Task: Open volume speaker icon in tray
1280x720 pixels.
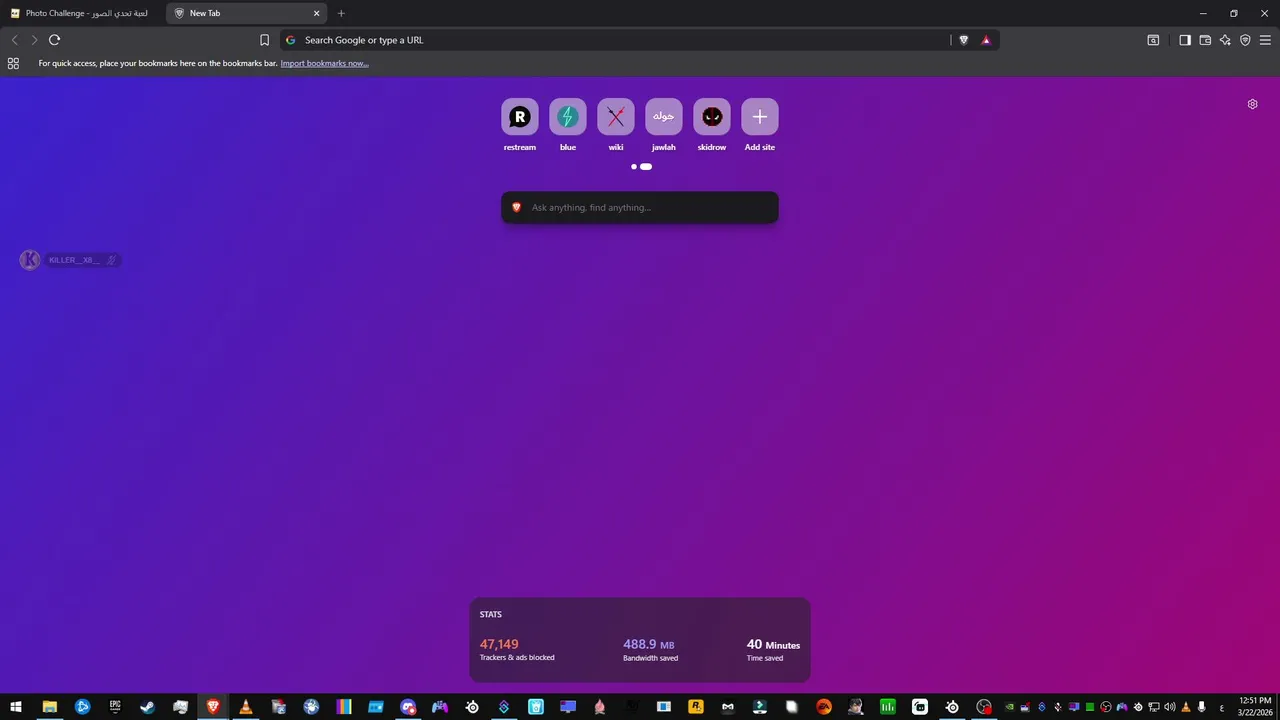Action: [1169, 707]
